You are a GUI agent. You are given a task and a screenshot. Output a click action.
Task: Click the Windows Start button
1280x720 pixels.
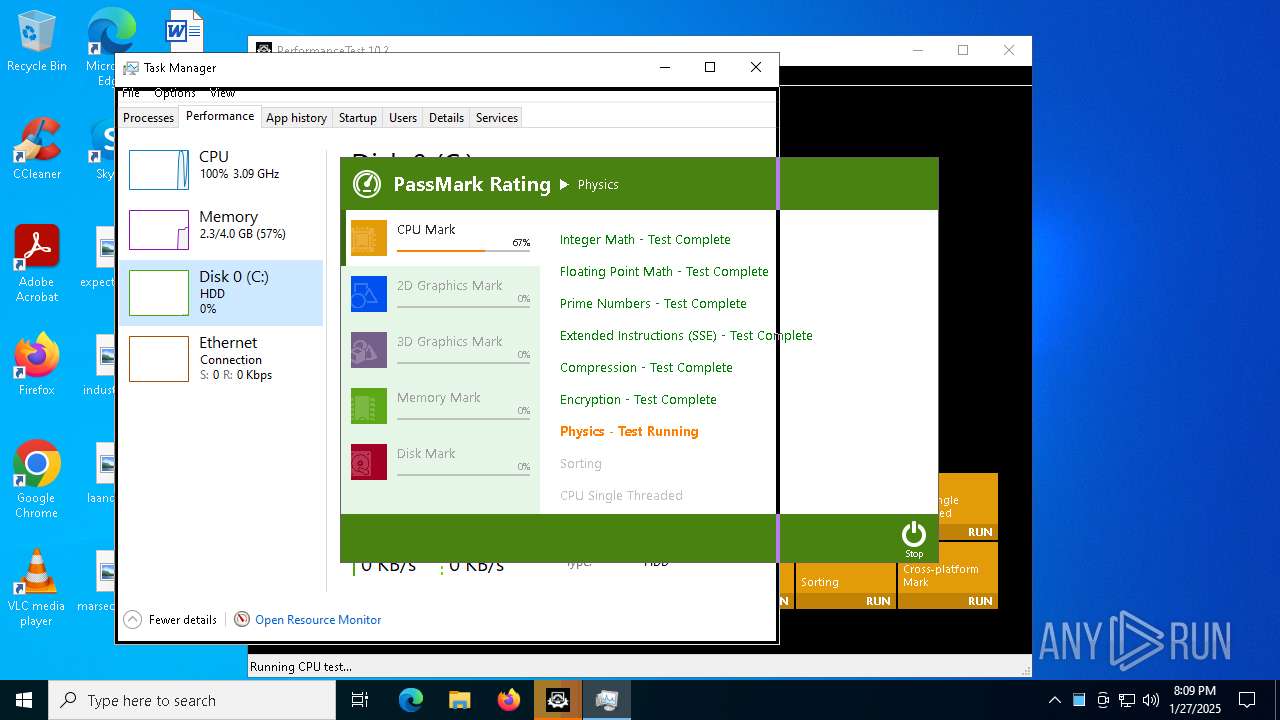coord(24,700)
